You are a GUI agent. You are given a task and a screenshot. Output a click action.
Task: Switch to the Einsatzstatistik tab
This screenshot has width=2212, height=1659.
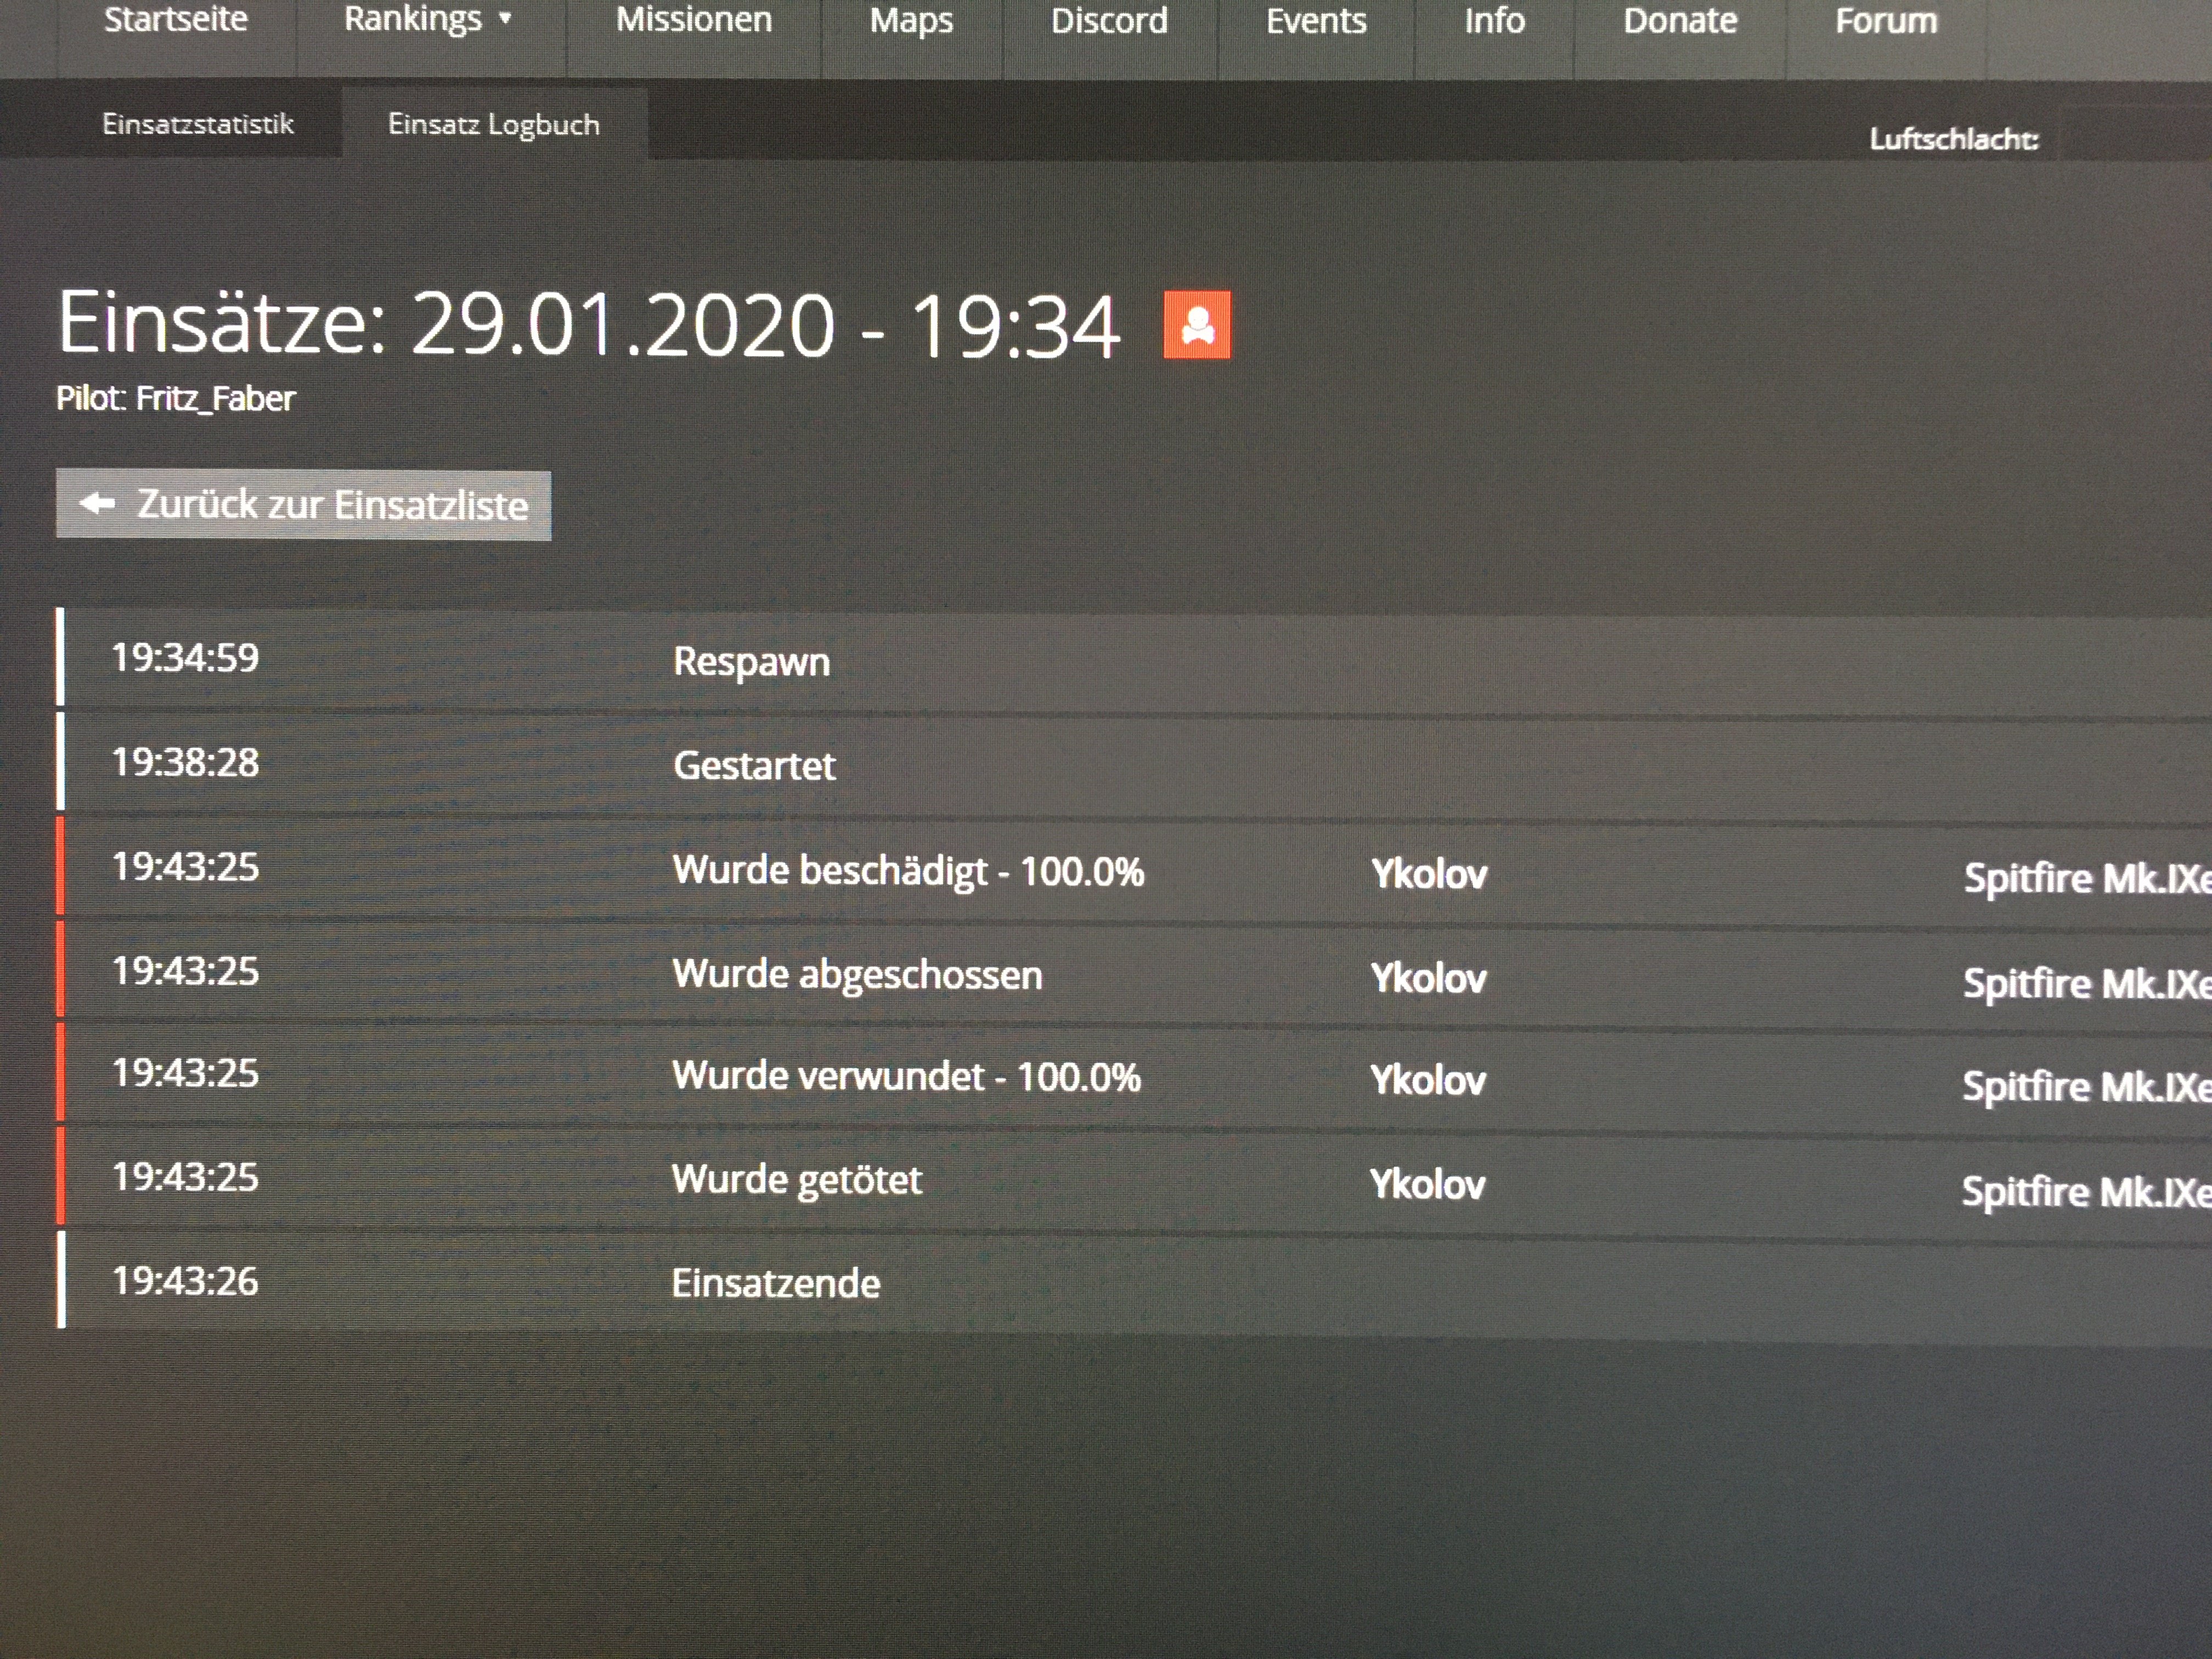[198, 124]
